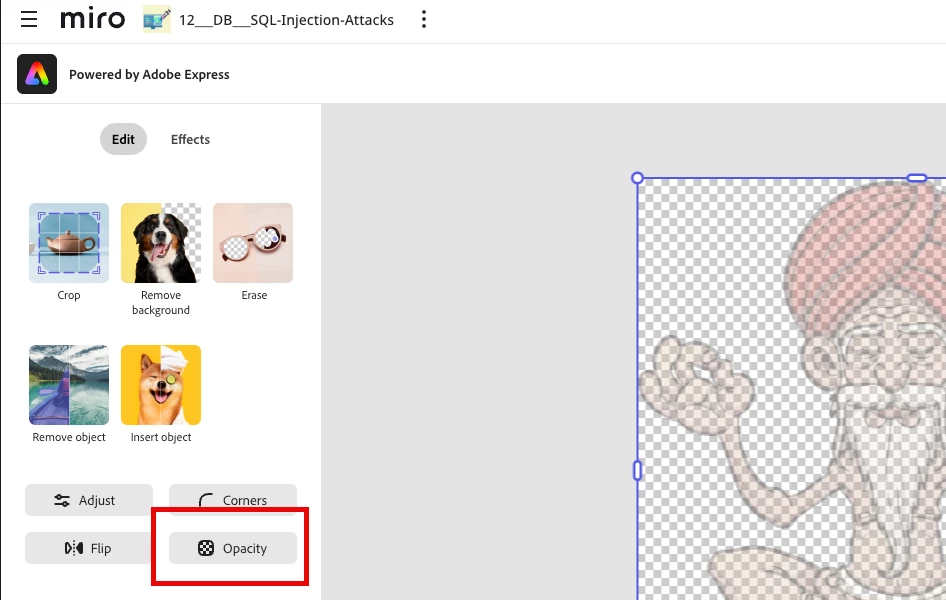Image resolution: width=946 pixels, height=600 pixels.
Task: Click the board title 12__DB__SQL-Injection-Attacks
Action: (287, 20)
